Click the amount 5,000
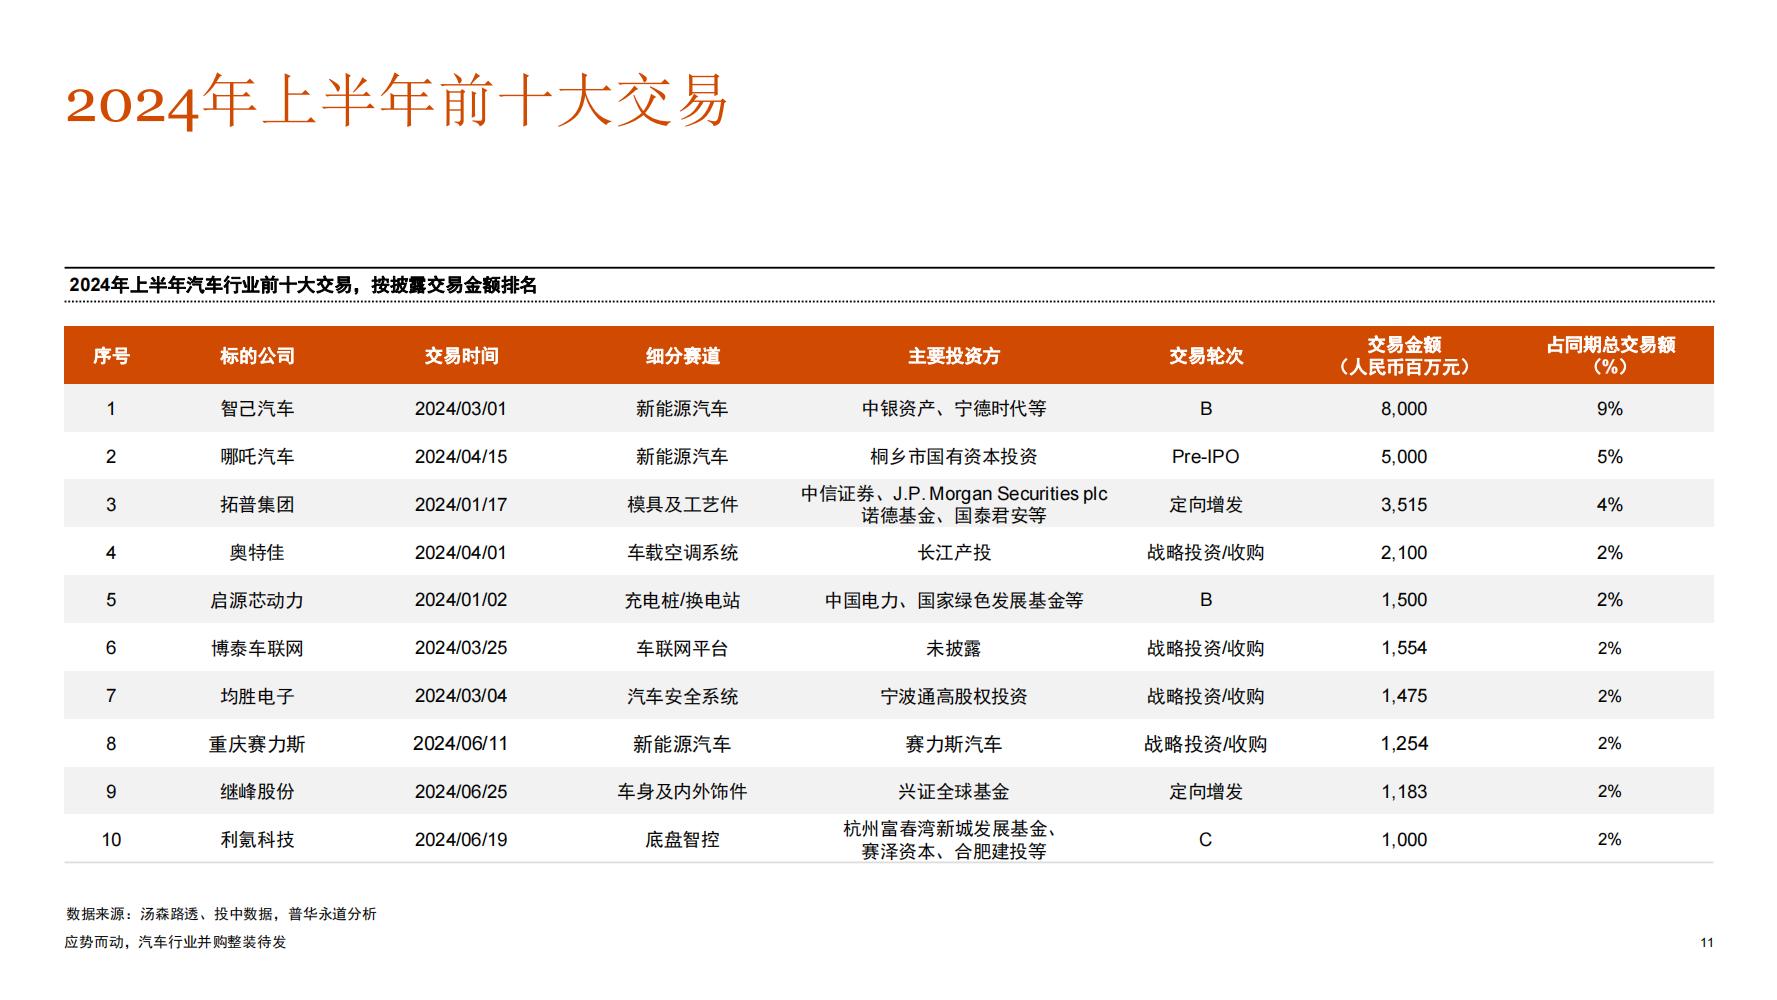Viewport: 1777px width, 1000px height. click(1404, 457)
